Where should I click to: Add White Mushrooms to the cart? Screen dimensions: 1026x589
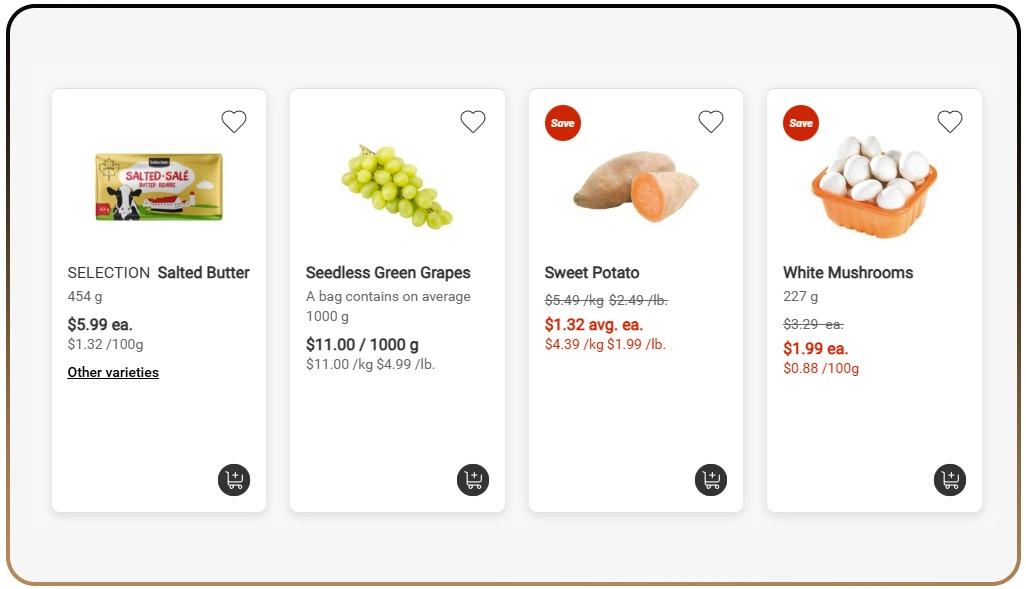[x=950, y=480]
